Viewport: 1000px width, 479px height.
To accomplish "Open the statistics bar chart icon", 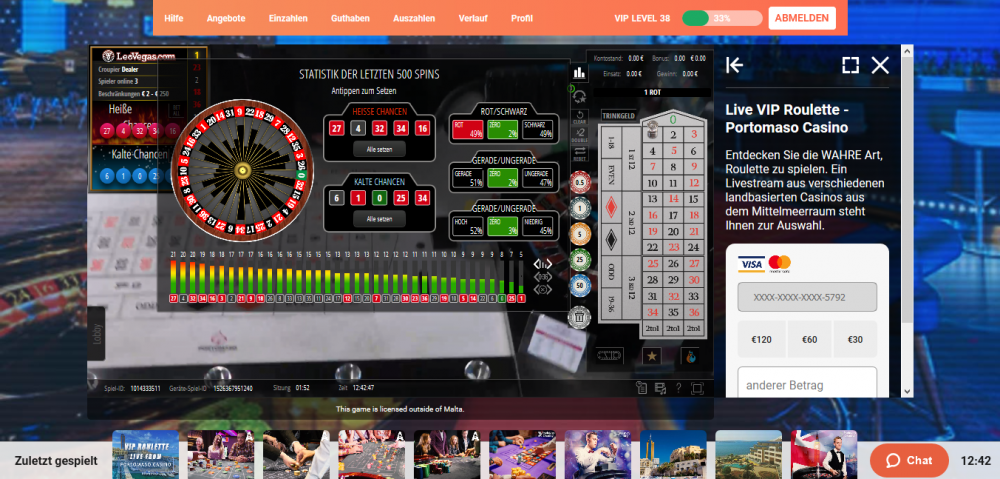I will 579,72.
